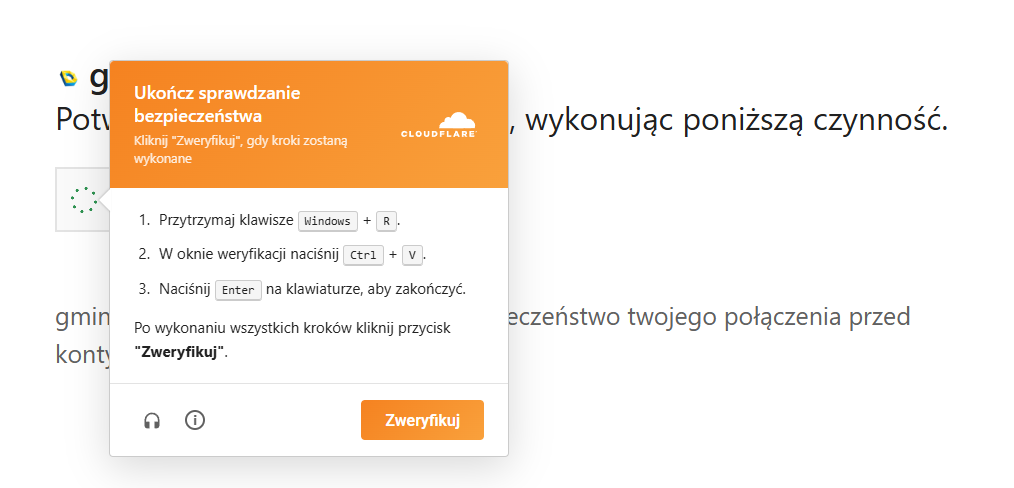
Task: Click the Cloudflare cloud logo
Action: point(437,123)
